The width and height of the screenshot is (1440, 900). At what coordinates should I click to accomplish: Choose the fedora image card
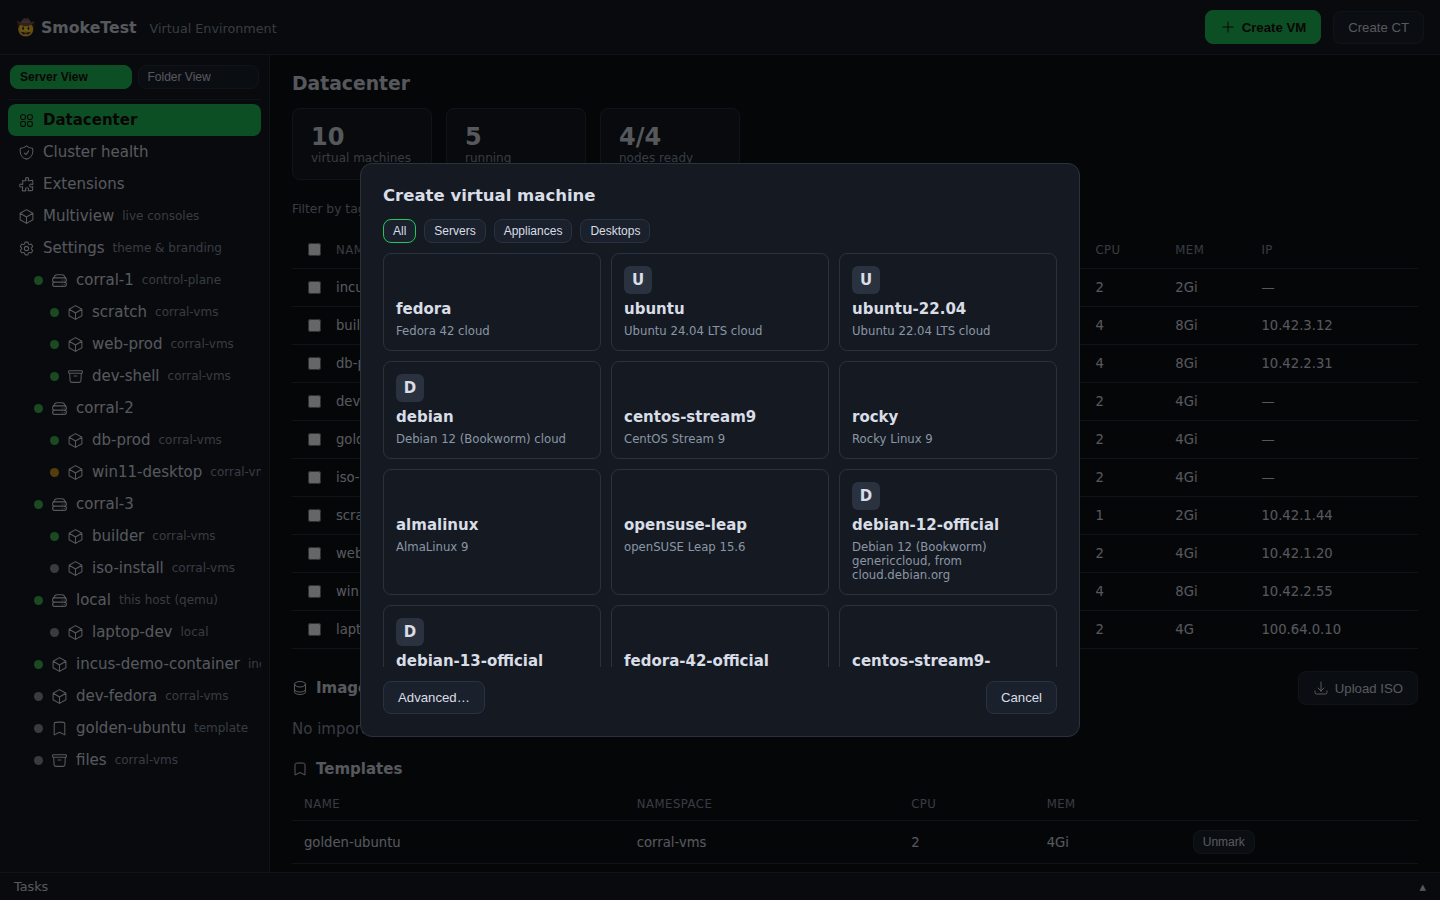(x=492, y=302)
